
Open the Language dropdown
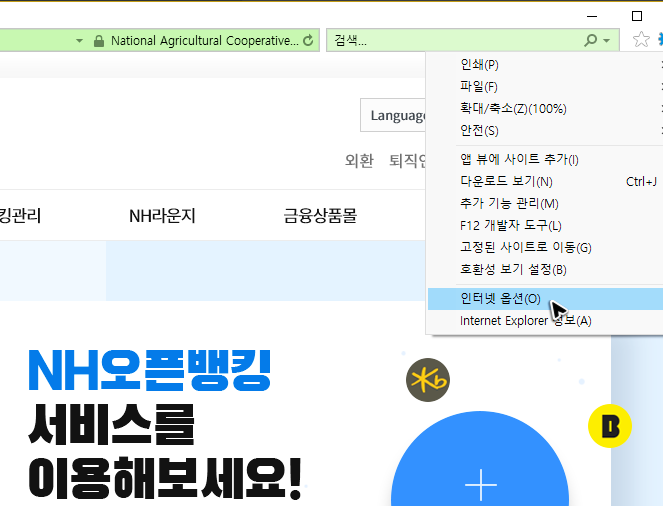[x=393, y=115]
